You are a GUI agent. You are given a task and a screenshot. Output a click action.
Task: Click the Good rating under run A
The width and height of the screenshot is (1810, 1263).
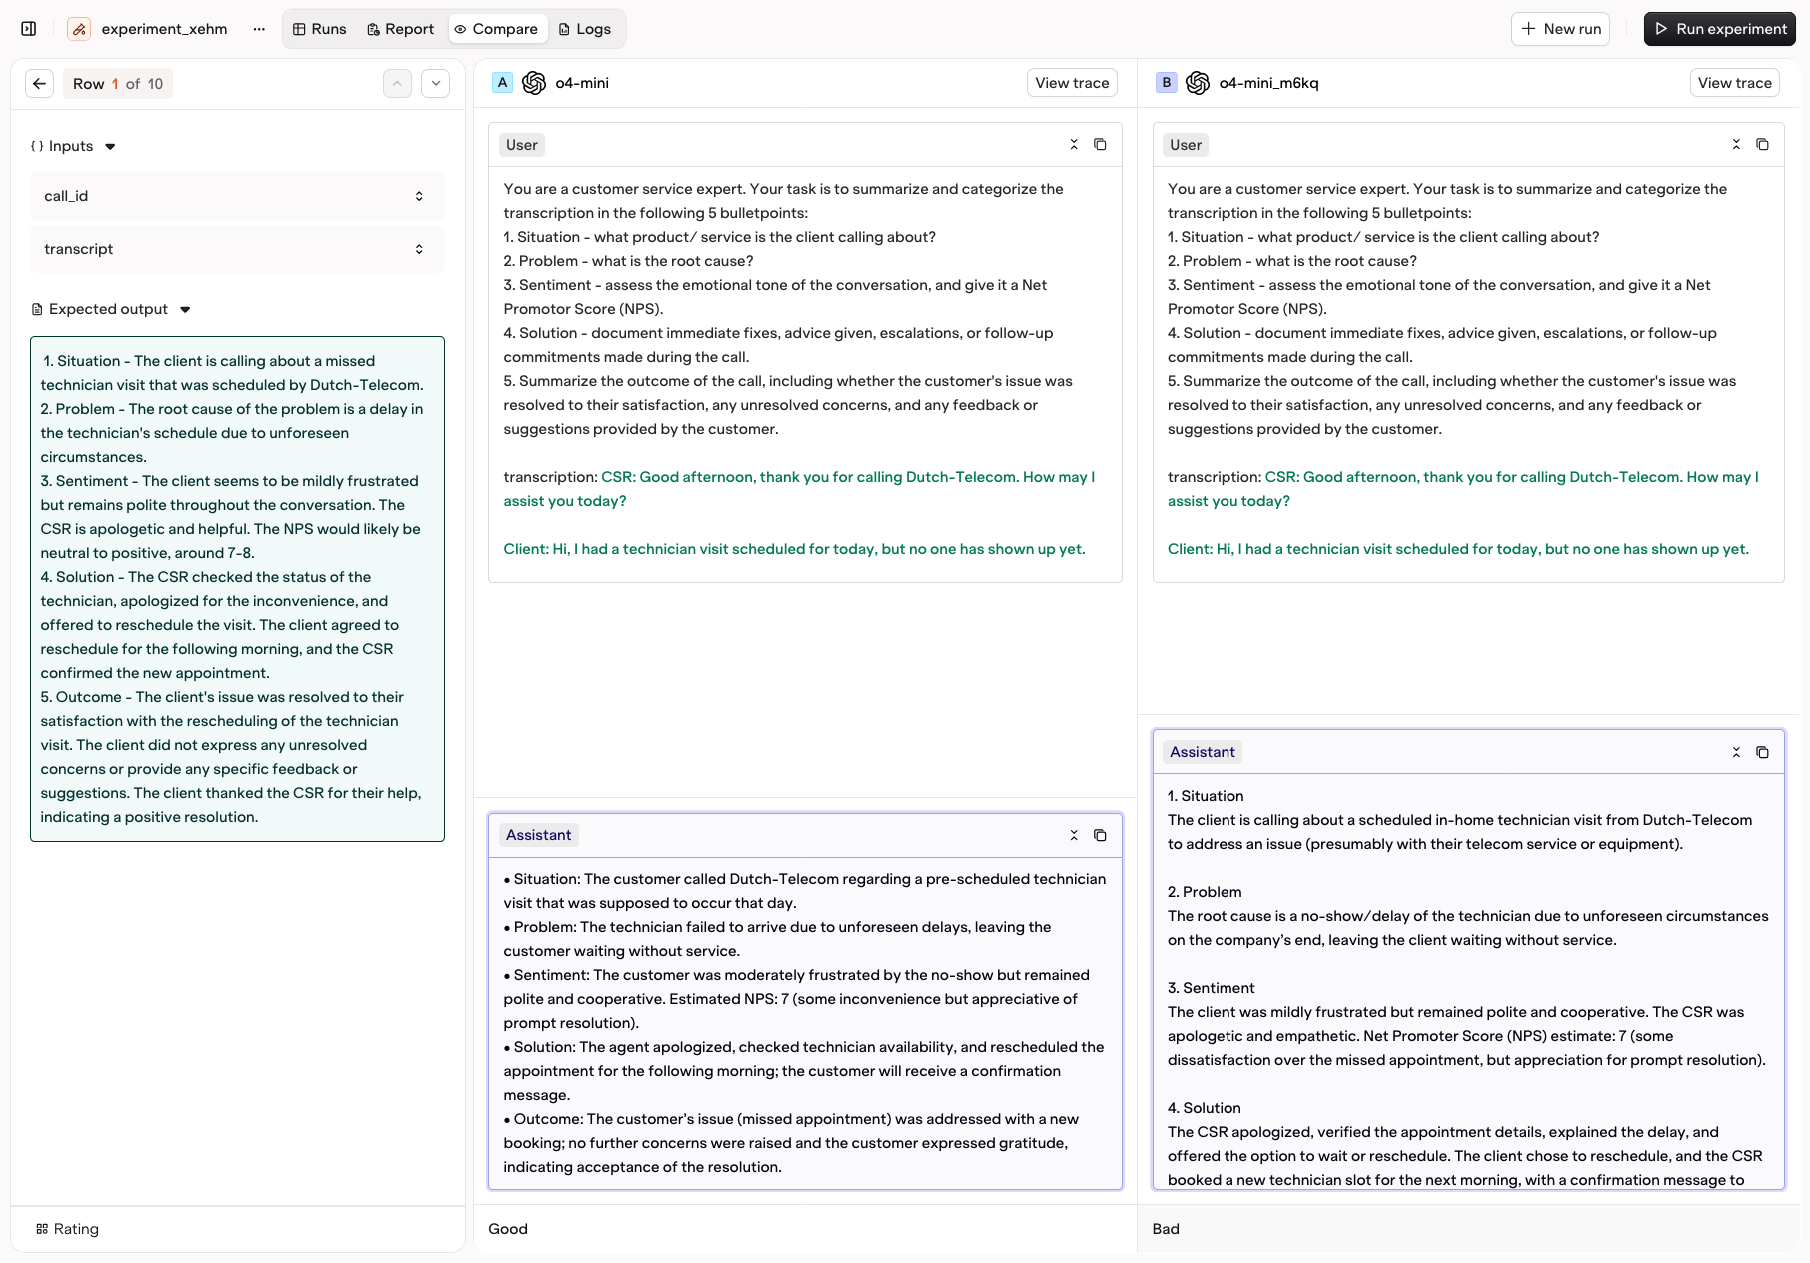(508, 1229)
